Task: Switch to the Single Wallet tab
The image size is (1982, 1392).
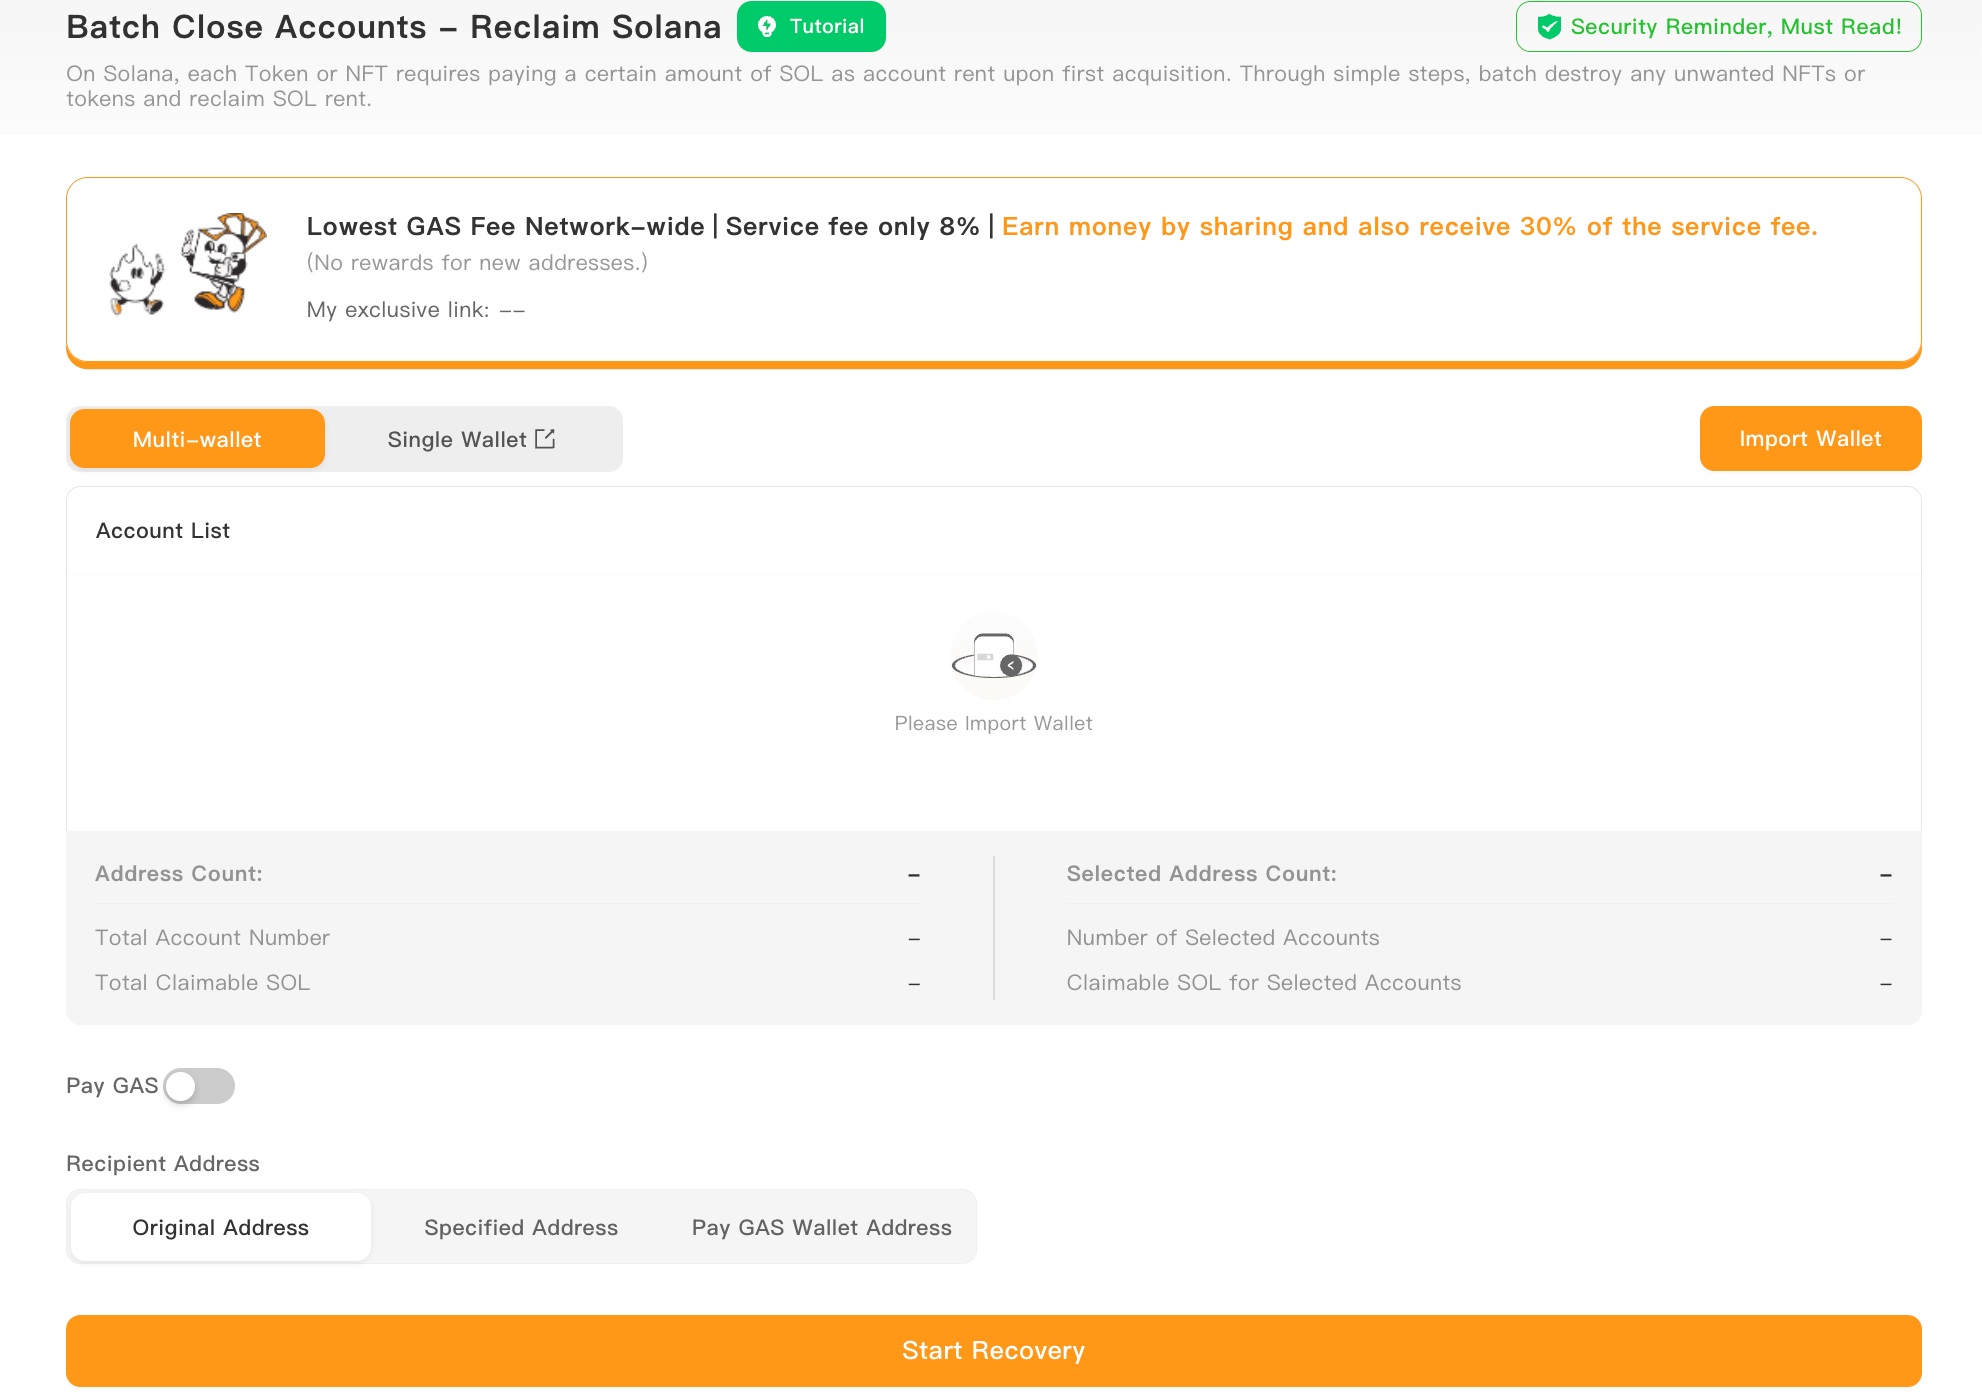Action: coord(471,439)
